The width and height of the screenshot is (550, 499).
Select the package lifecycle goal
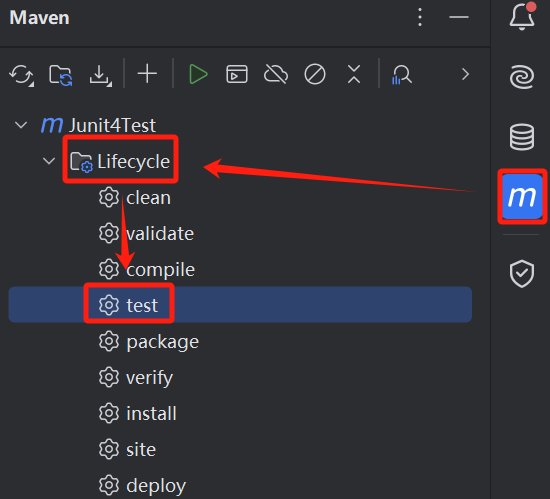click(162, 342)
